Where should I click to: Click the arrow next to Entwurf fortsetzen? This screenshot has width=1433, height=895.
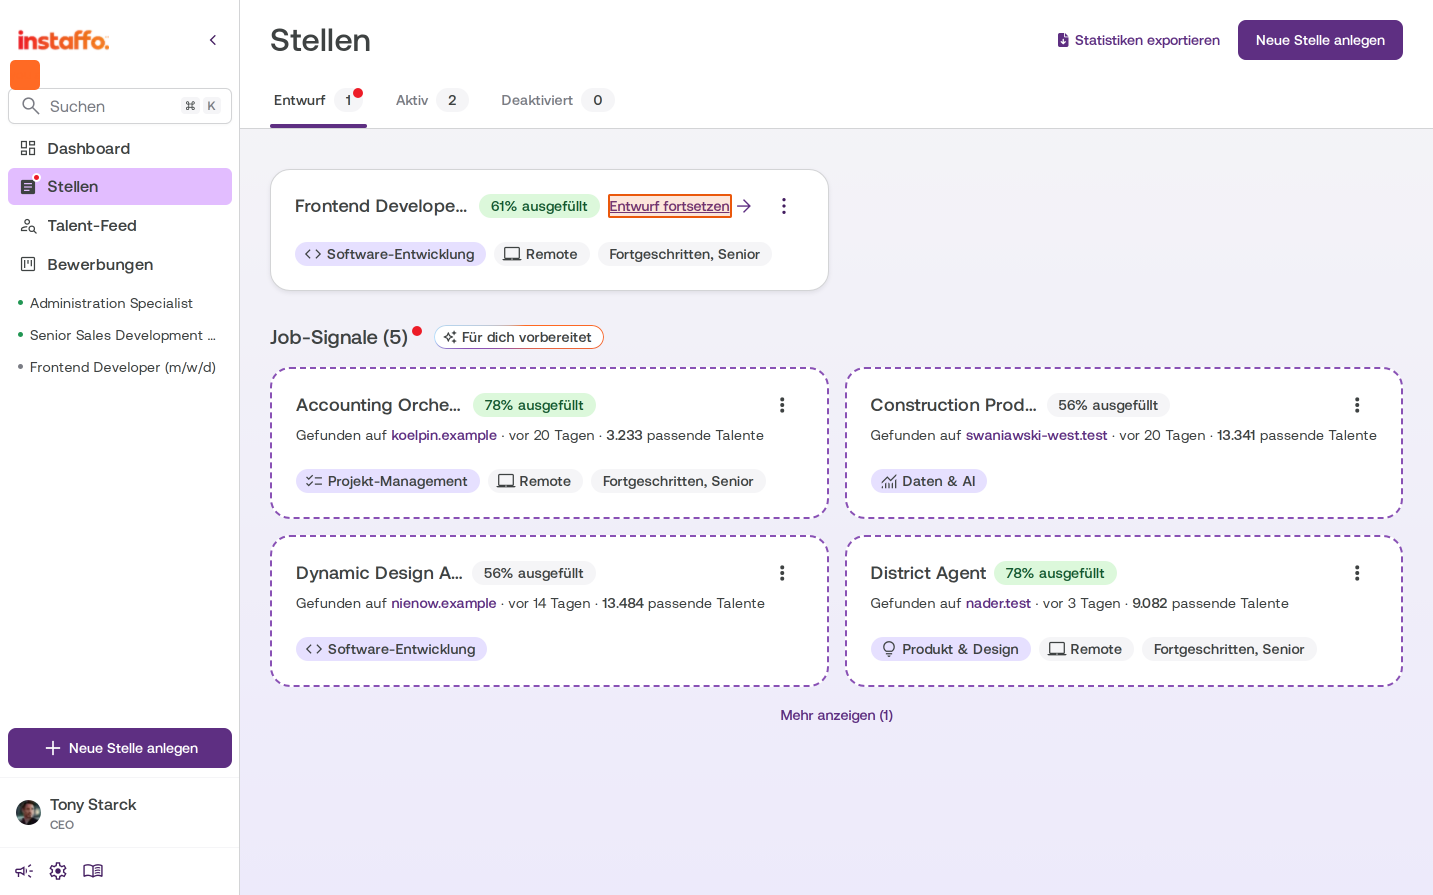click(744, 206)
